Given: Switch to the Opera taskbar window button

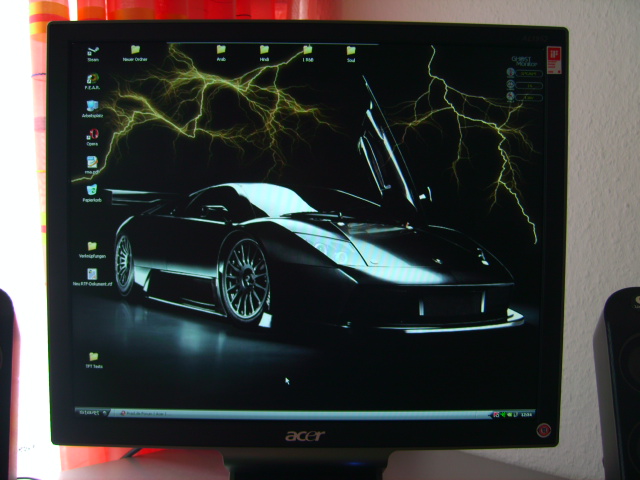Looking at the screenshot, I should [x=140, y=412].
